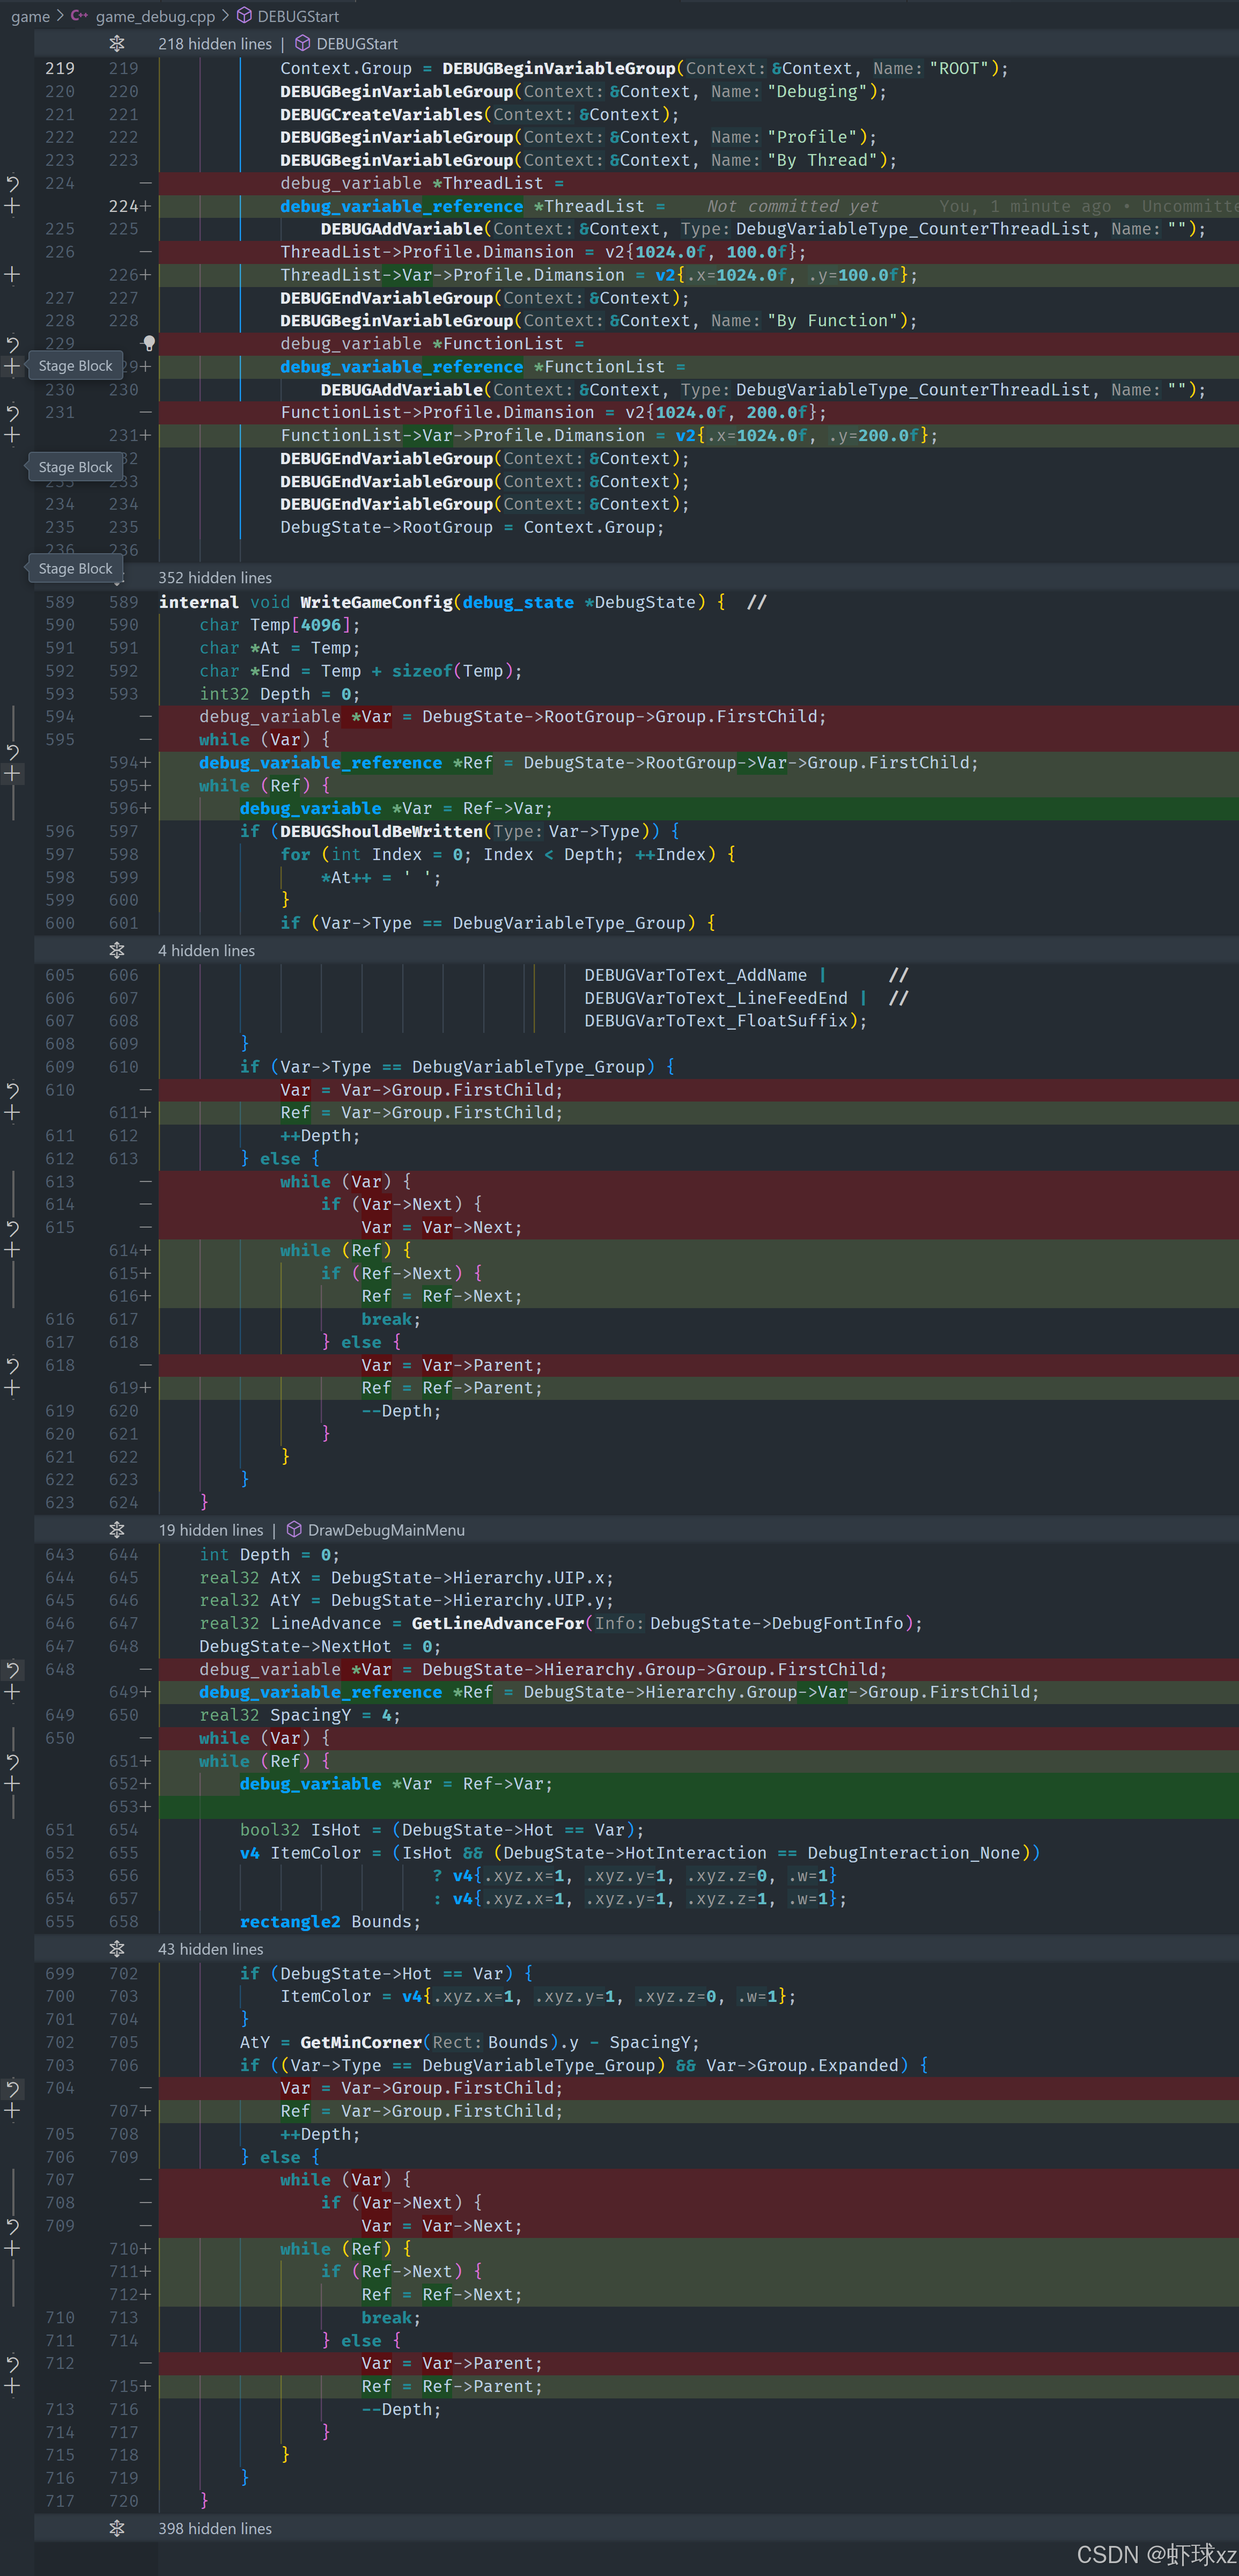Show the 43 hidden lines
The height and width of the screenshot is (2576, 1239).
[117, 1949]
